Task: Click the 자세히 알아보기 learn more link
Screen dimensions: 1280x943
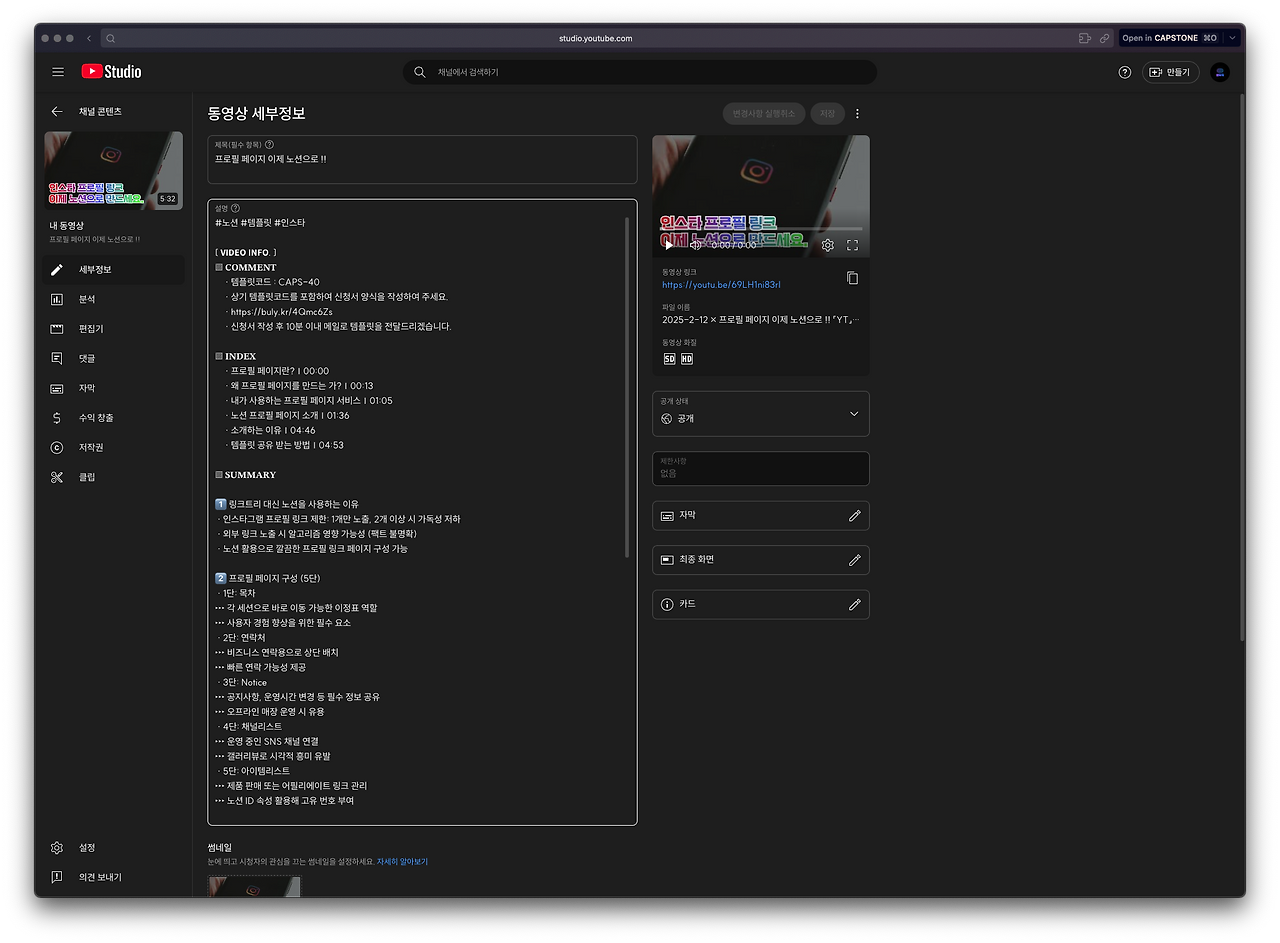Action: point(402,862)
